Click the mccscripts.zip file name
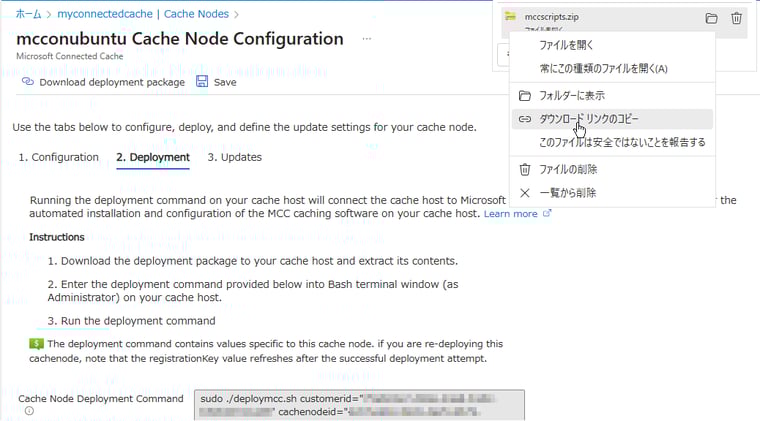This screenshot has height=421, width=760. point(552,17)
